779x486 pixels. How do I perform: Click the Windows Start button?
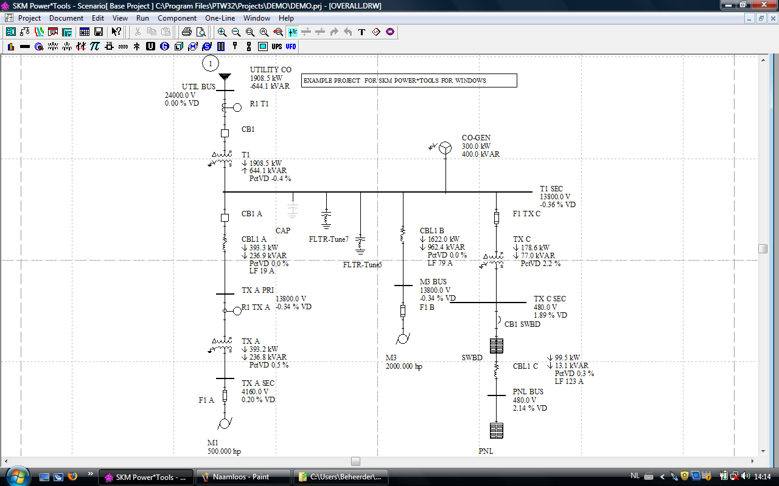pos(17,476)
